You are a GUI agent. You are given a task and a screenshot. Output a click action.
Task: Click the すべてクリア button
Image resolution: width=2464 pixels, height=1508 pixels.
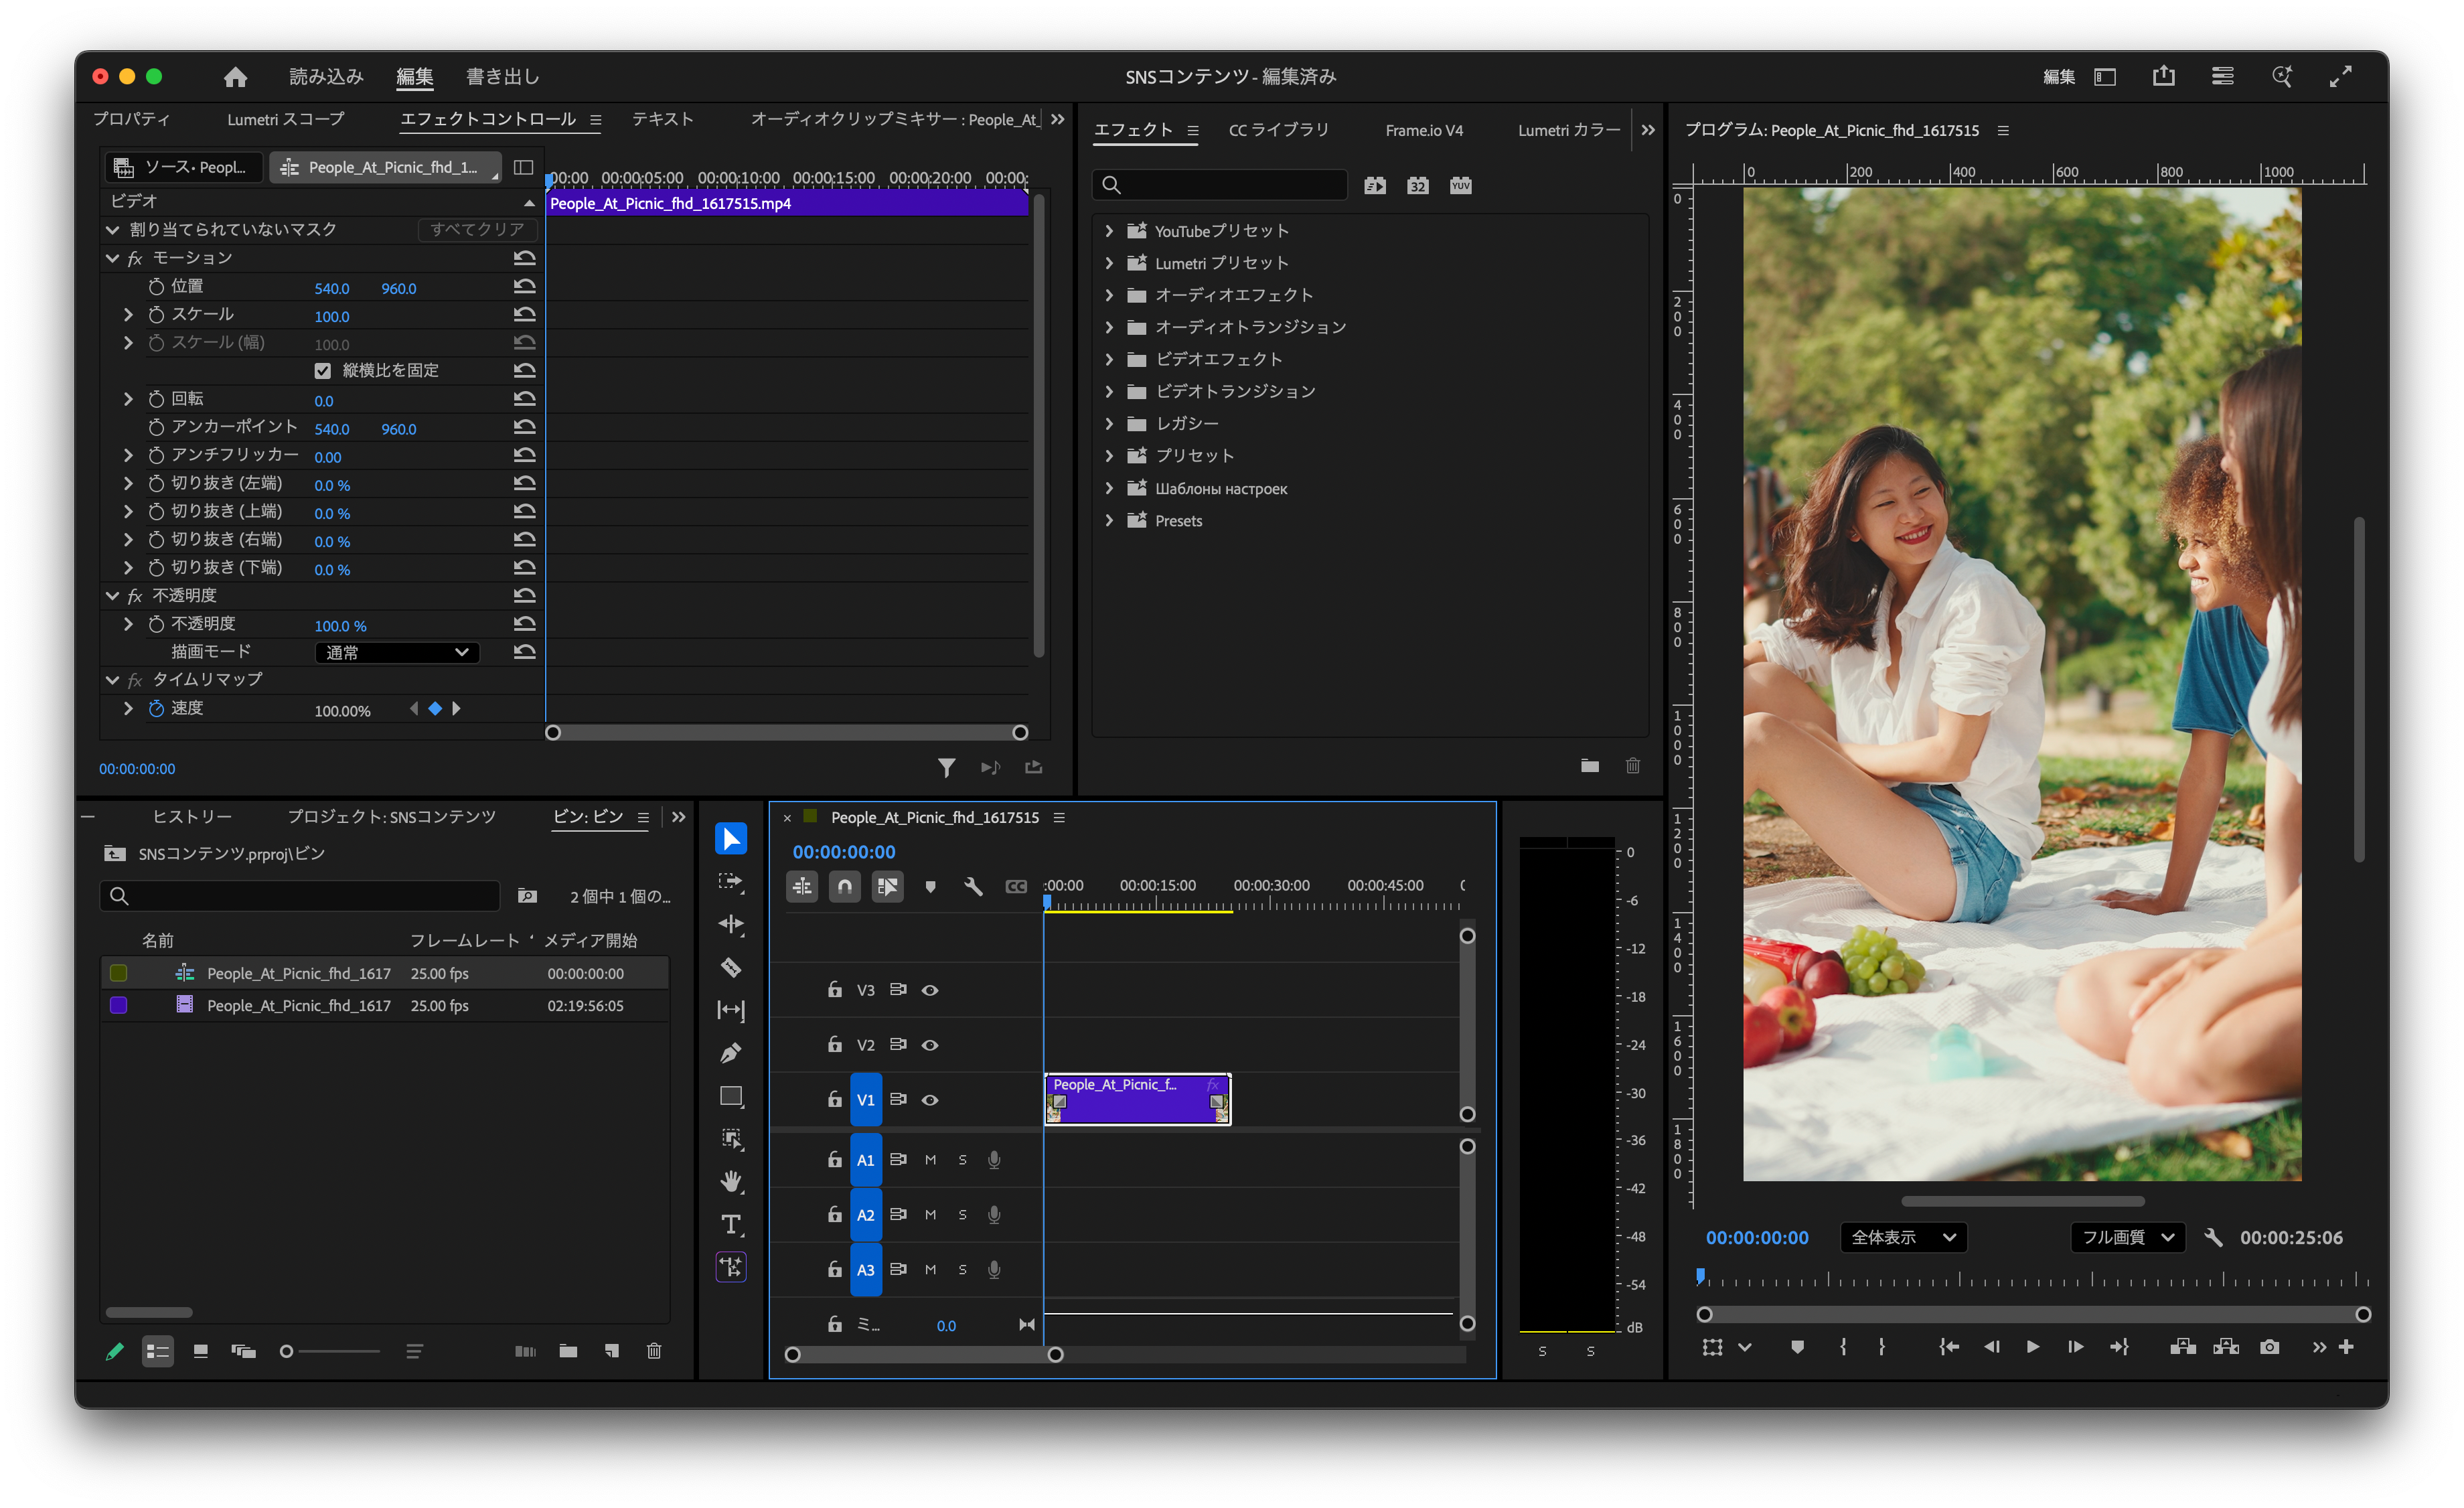click(477, 229)
